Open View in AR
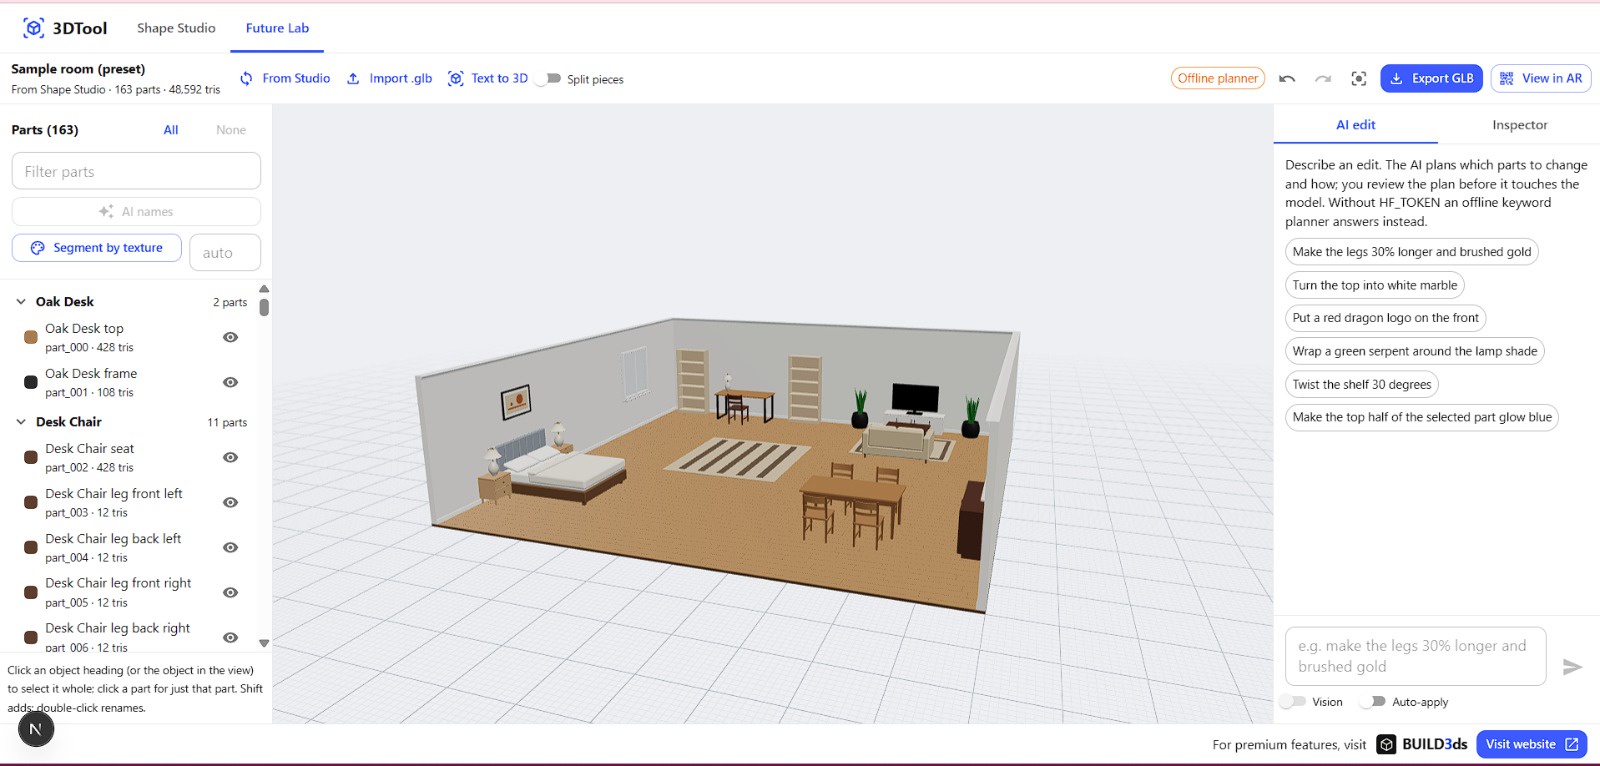Screen dimensions: 1600x766 (x=1541, y=79)
